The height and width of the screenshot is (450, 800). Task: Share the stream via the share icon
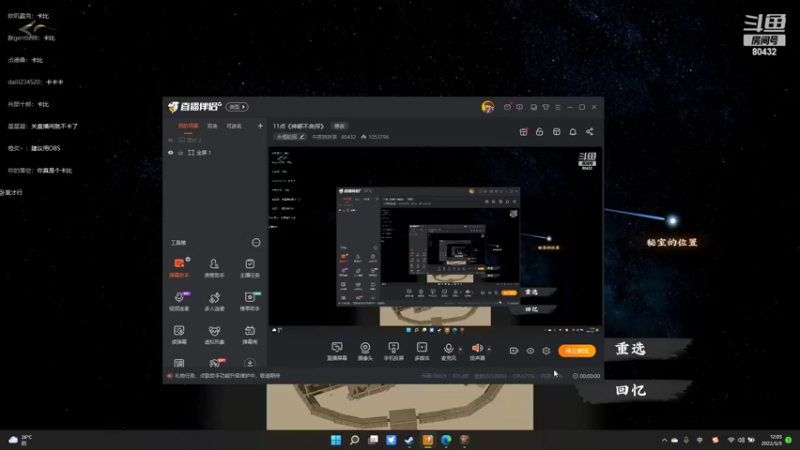590,132
